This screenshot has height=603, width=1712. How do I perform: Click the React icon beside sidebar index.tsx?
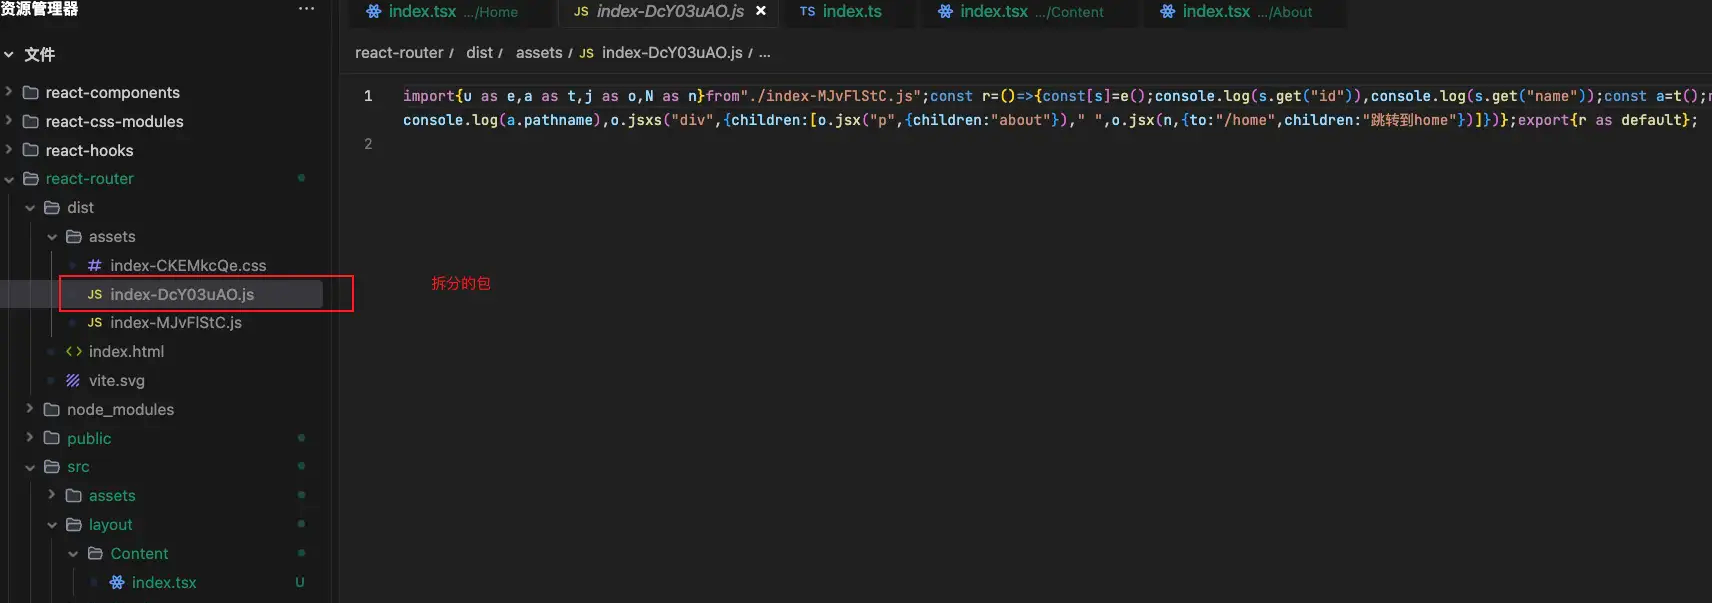pyautogui.click(x=117, y=583)
